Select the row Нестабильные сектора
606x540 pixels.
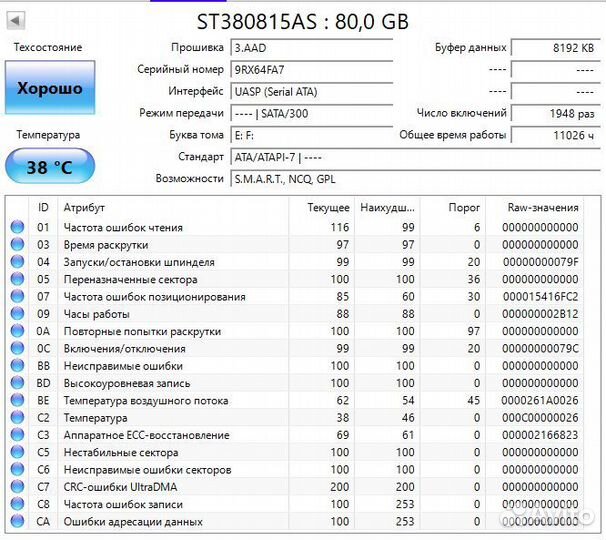pos(294,452)
